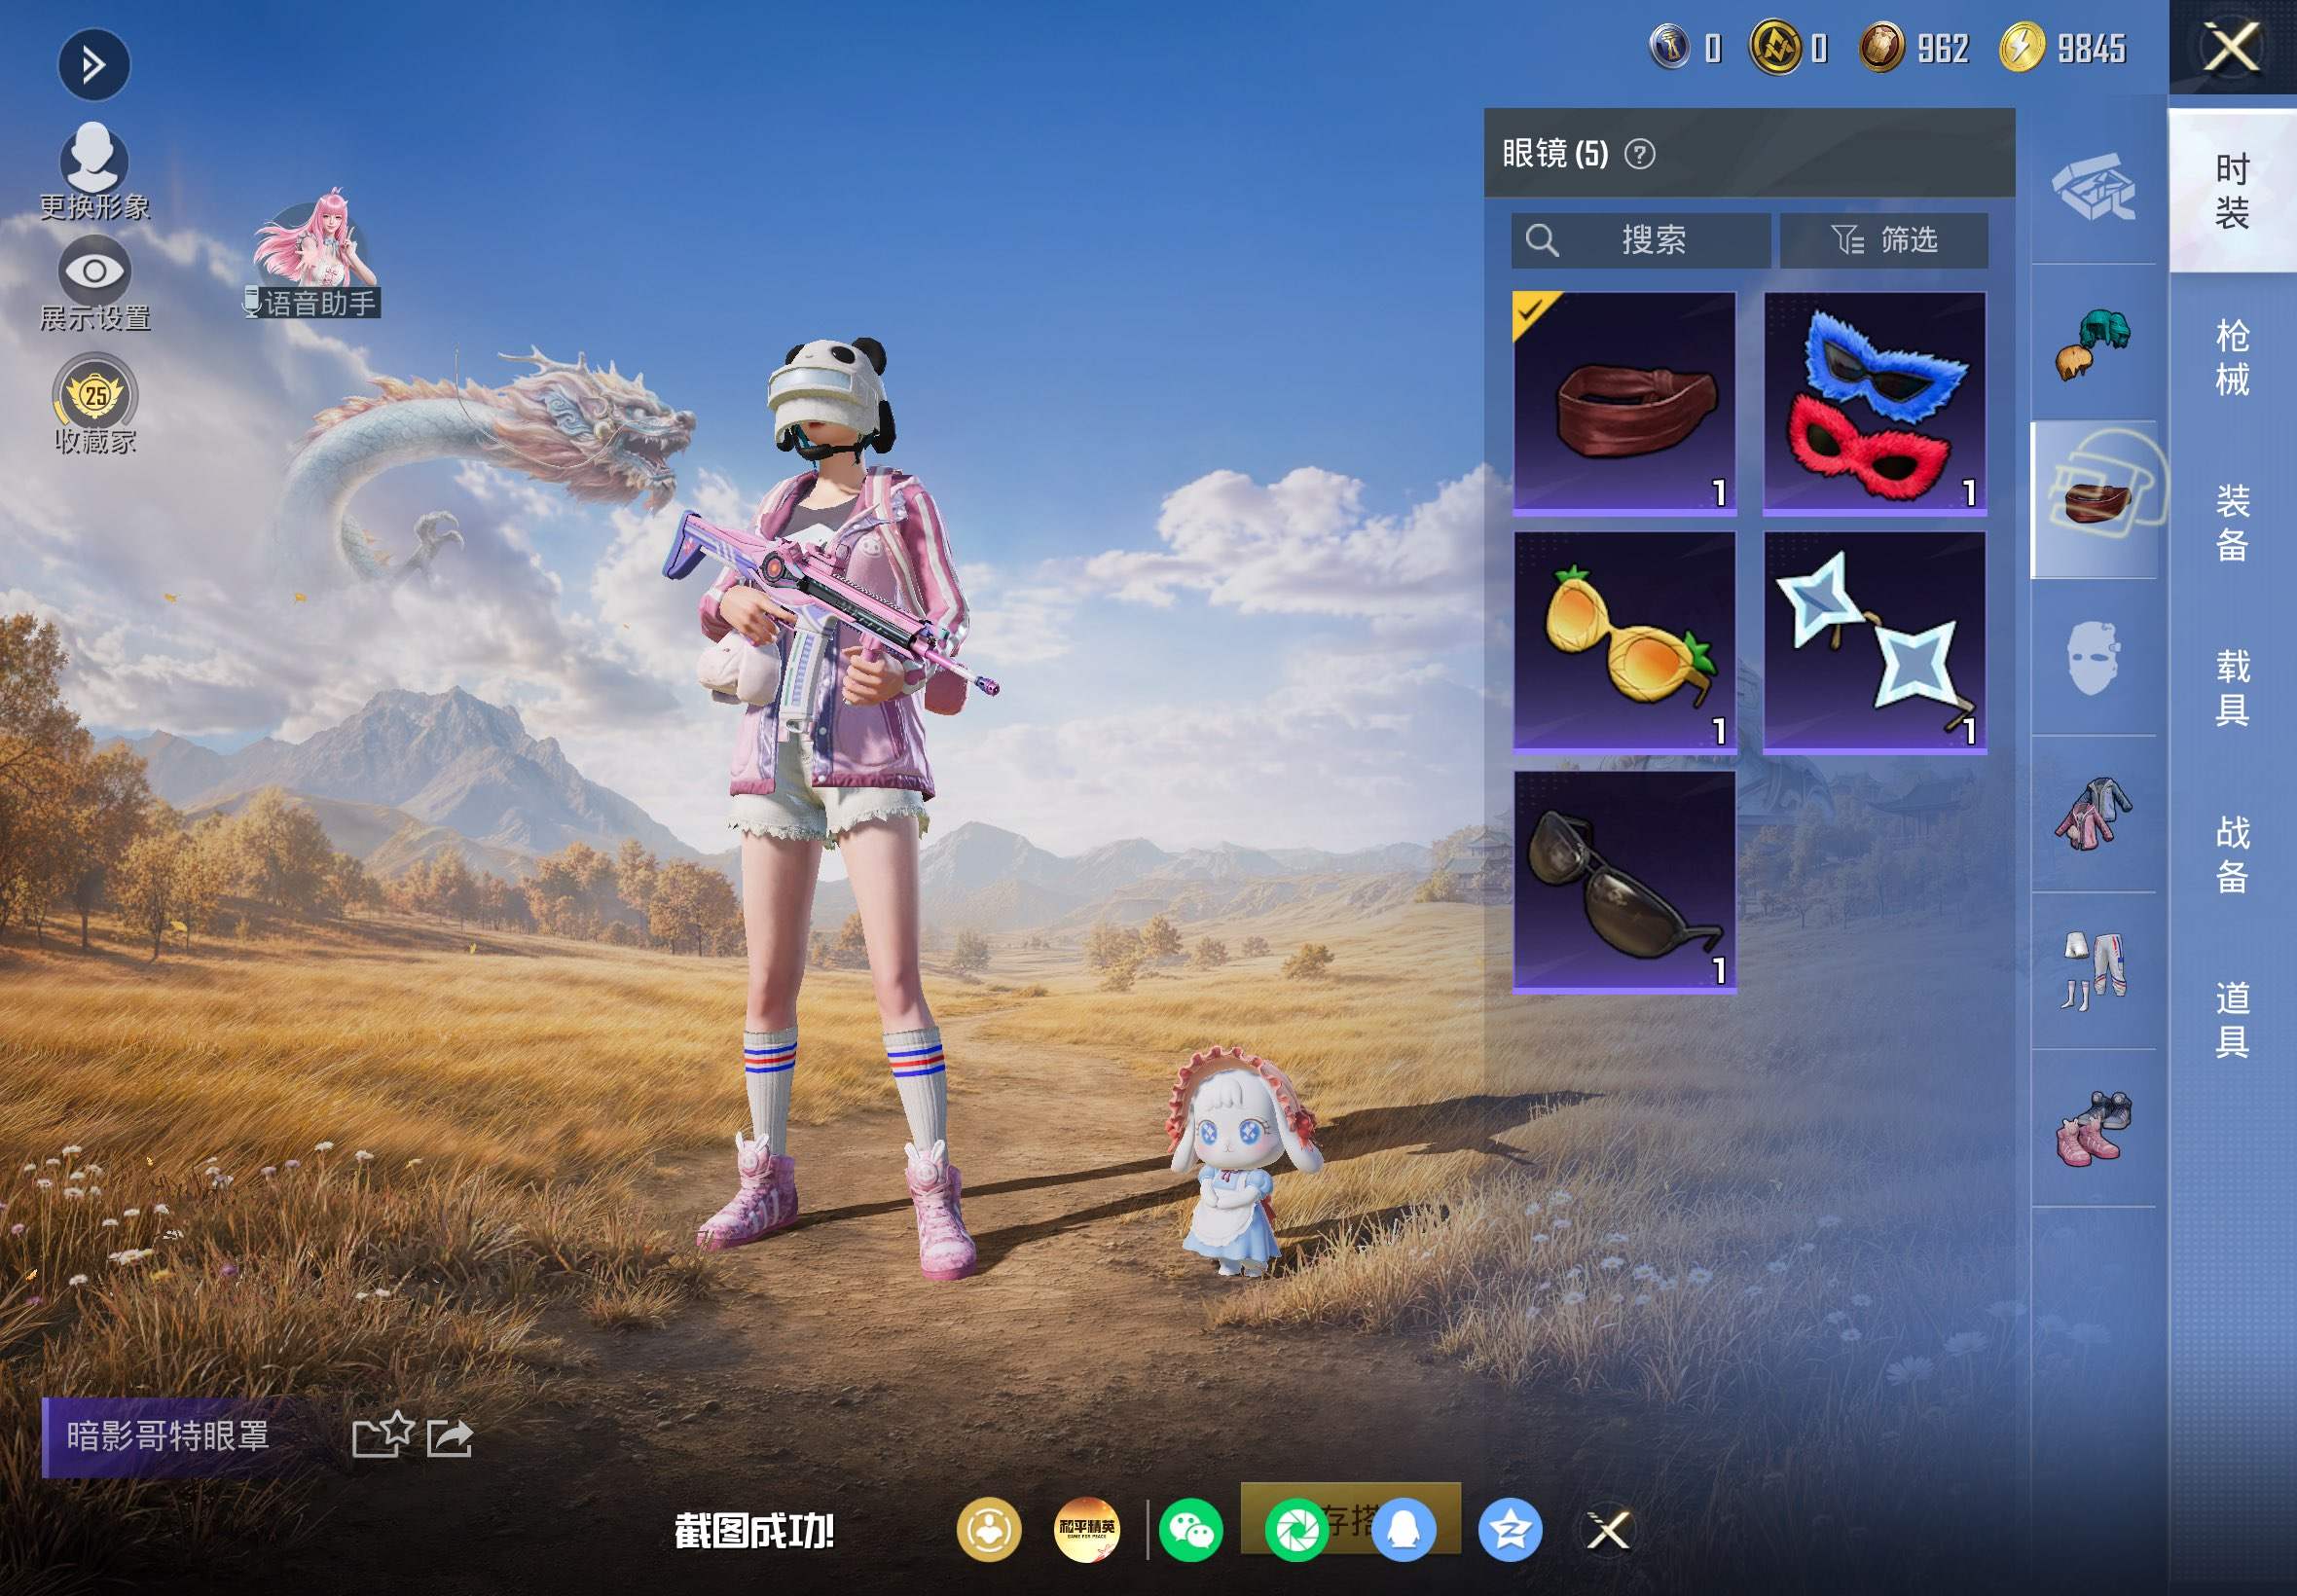Switch to the 战备 tab
Image resolution: width=2297 pixels, height=1596 pixels.
click(x=2232, y=854)
